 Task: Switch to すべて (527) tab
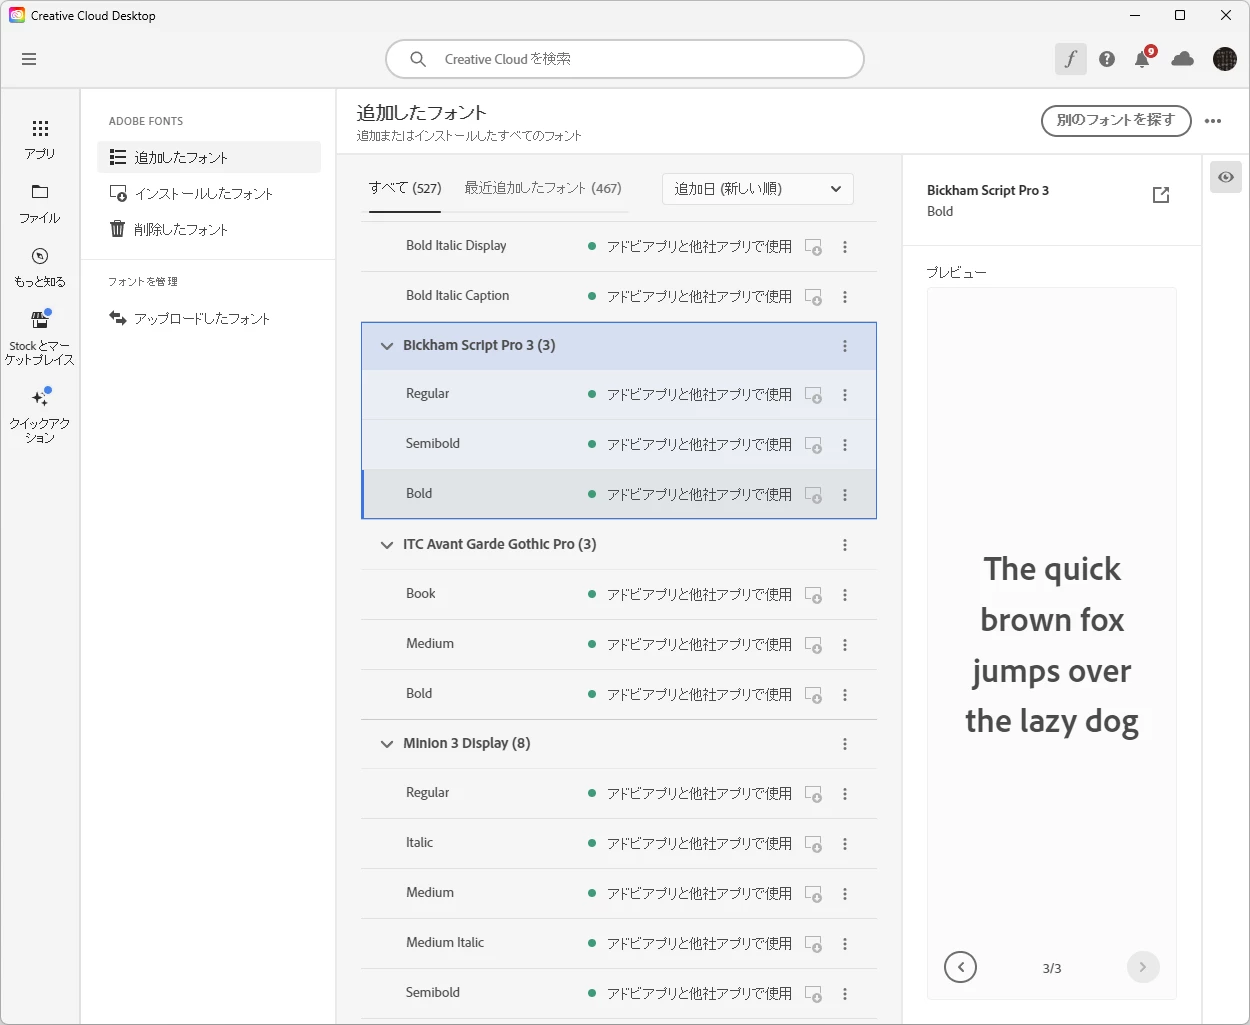click(405, 188)
